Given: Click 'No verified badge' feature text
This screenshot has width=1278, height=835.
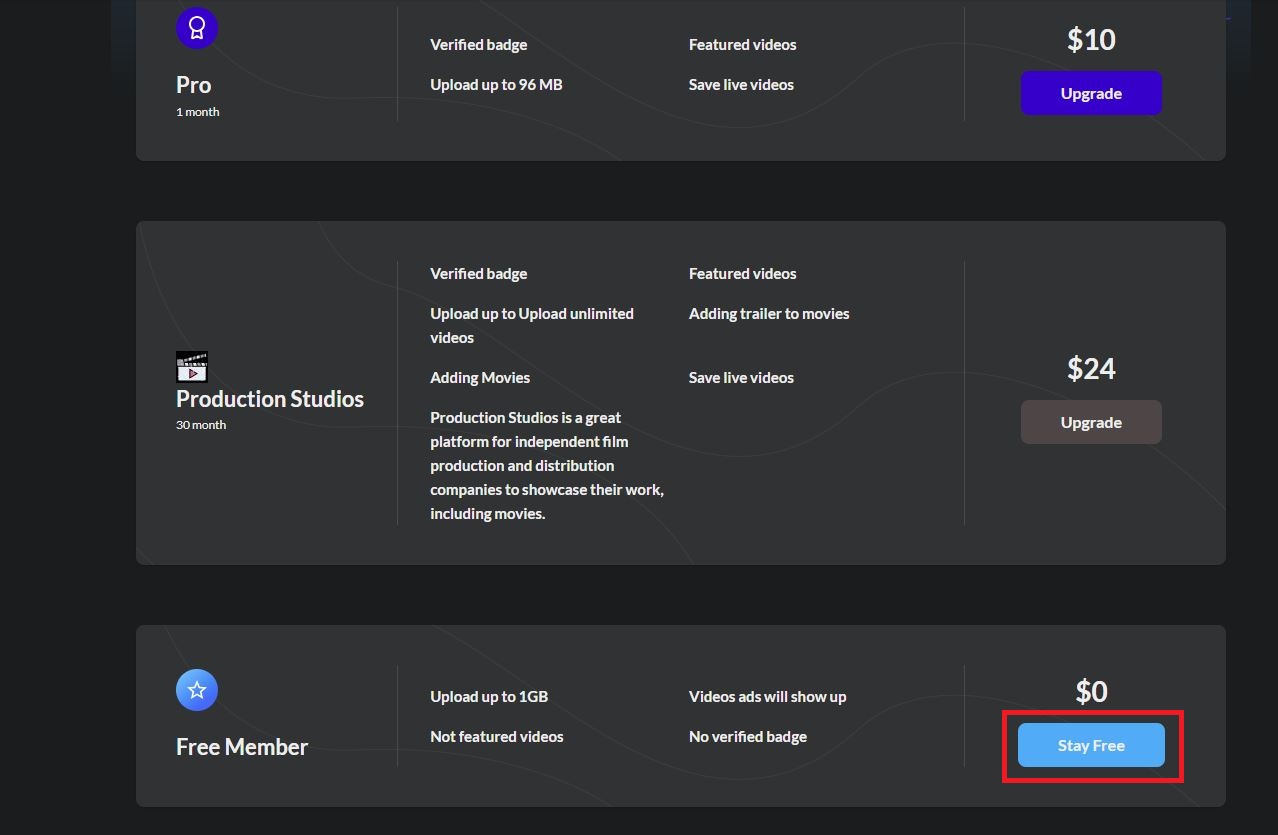Looking at the screenshot, I should (x=748, y=736).
